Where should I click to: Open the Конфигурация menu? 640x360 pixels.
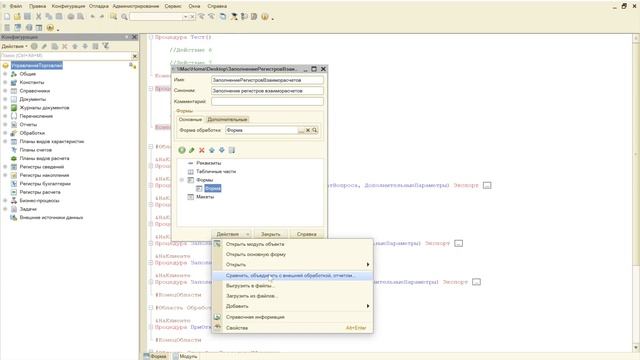click(x=69, y=6)
